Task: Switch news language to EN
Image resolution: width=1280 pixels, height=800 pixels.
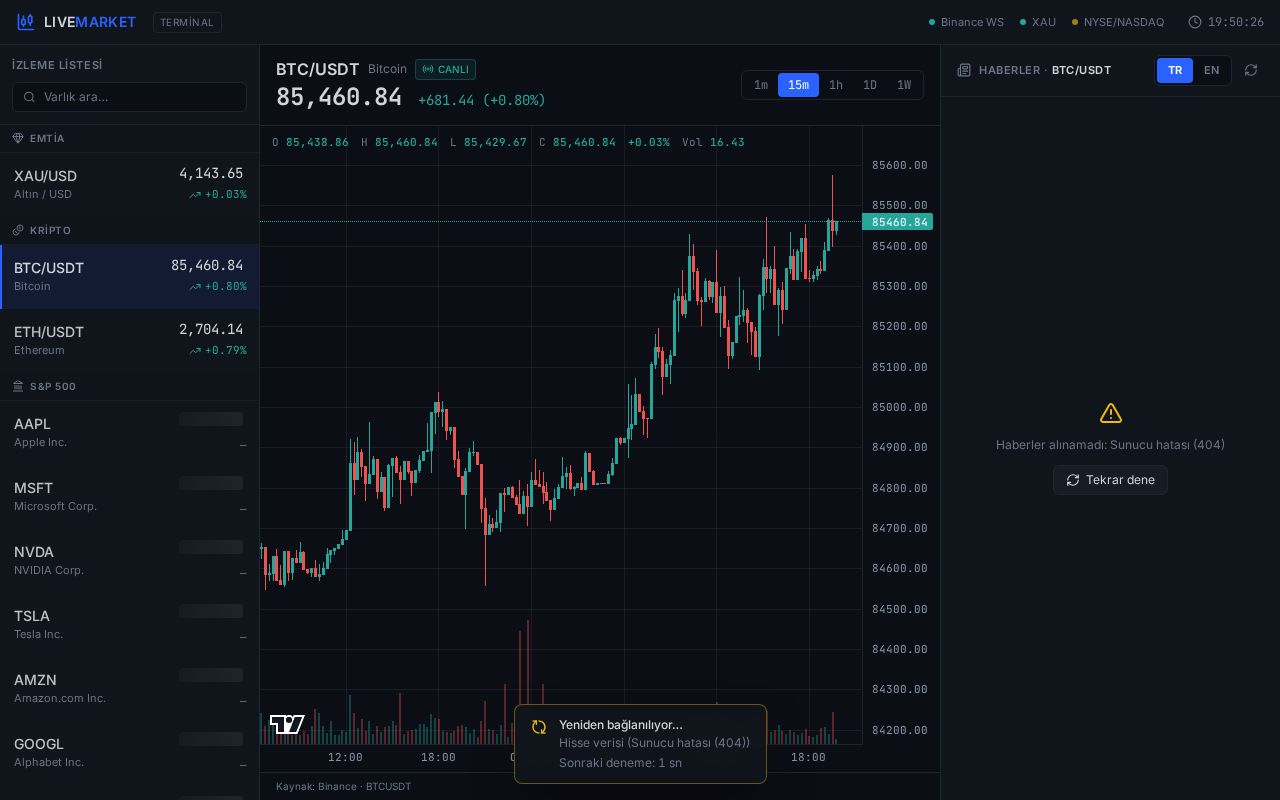Action: pos(1211,70)
